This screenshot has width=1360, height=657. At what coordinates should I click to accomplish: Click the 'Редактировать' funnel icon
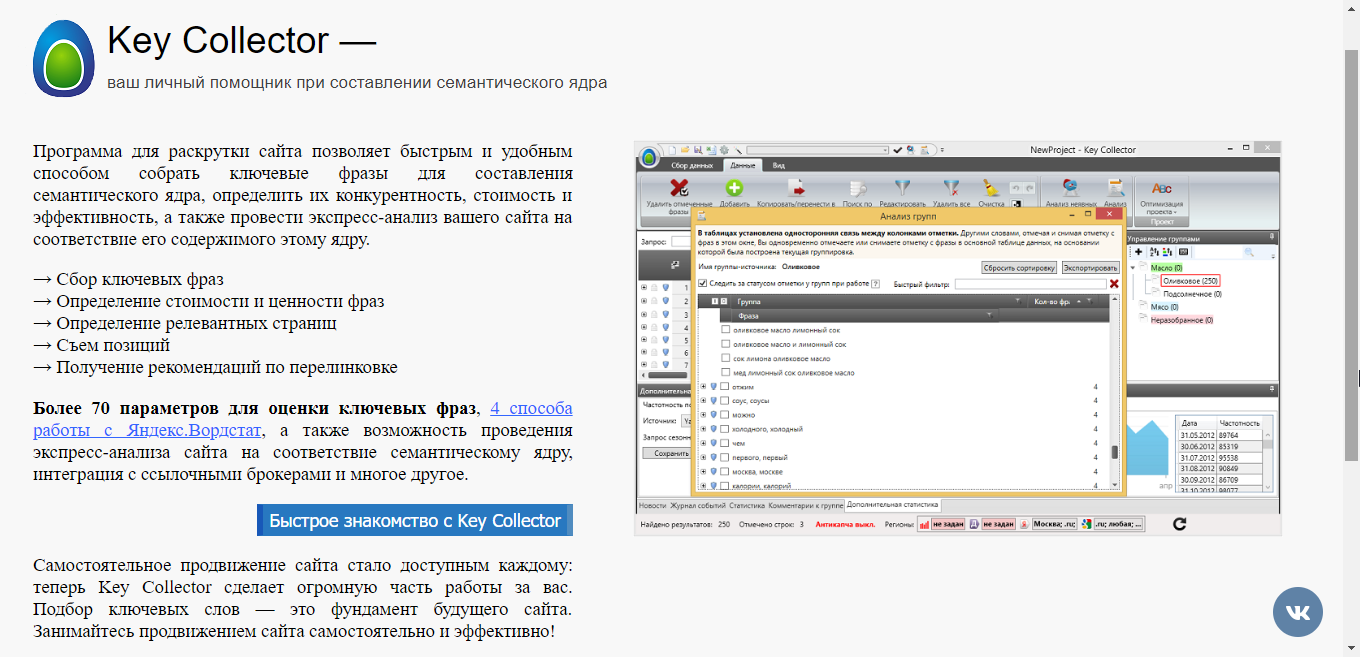pyautogui.click(x=902, y=187)
